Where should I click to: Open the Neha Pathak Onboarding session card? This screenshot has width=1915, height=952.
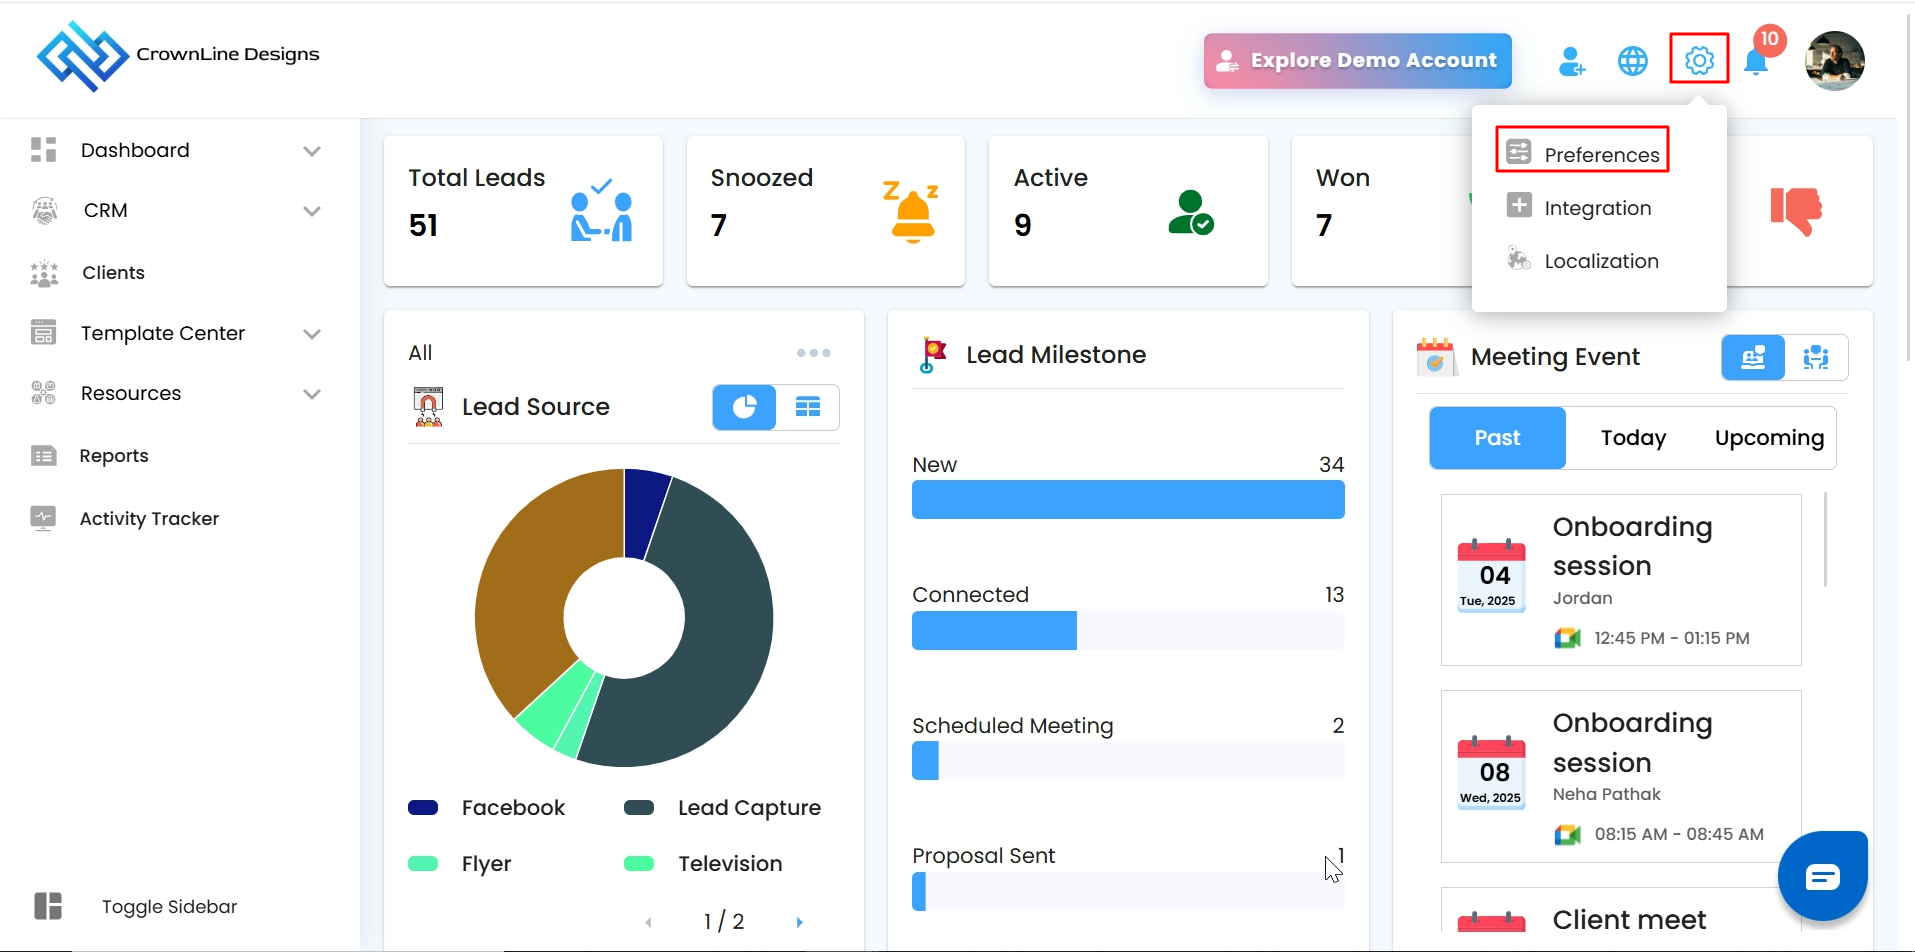pos(1621,776)
